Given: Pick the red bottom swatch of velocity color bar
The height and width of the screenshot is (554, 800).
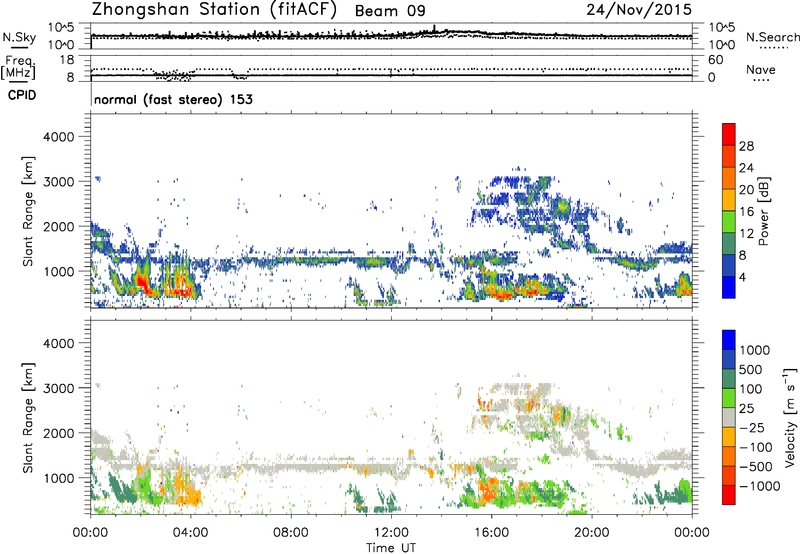Looking at the screenshot, I should (729, 495).
